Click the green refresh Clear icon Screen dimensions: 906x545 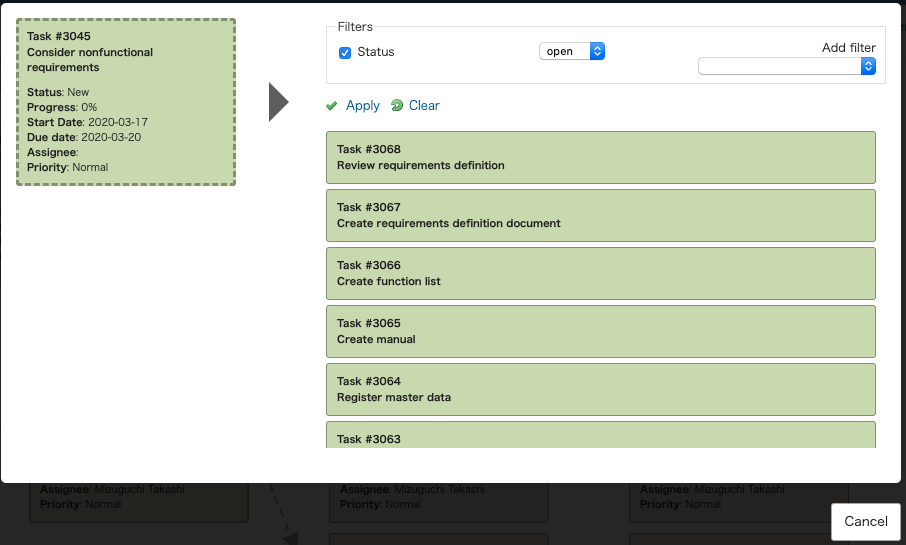coord(397,105)
